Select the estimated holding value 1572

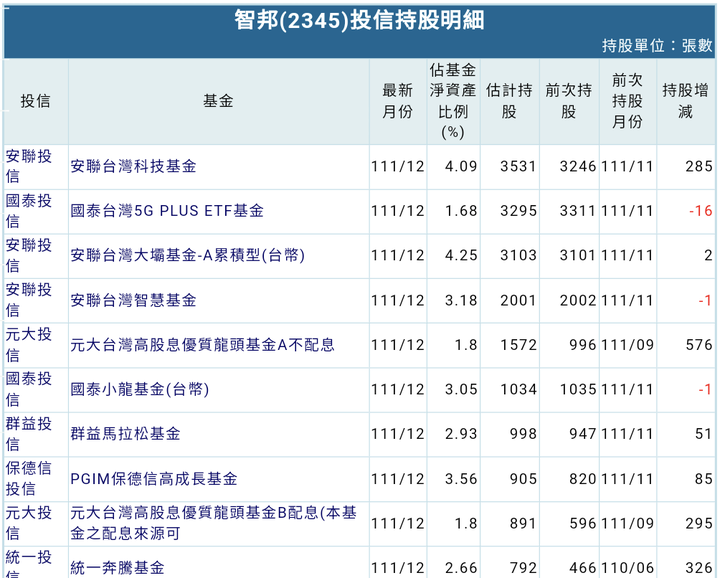(518, 345)
